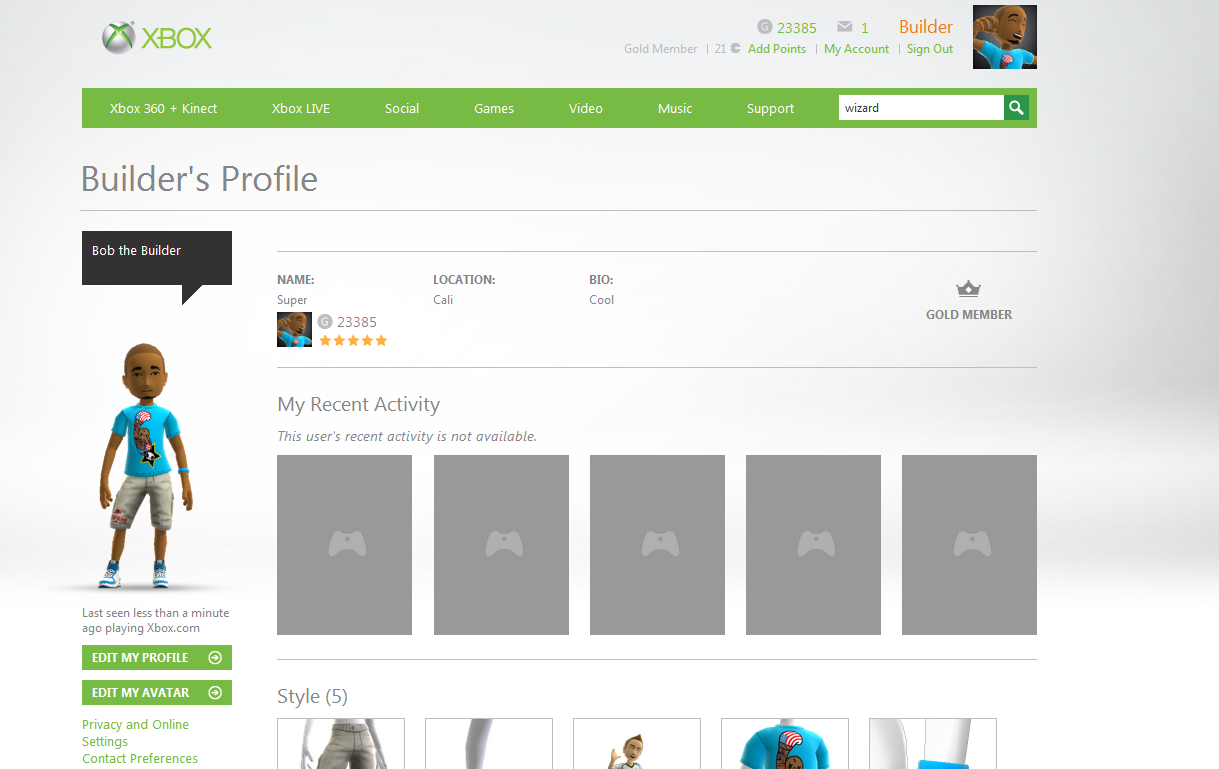Click arrow icon on Edit My Avatar button

click(x=215, y=693)
